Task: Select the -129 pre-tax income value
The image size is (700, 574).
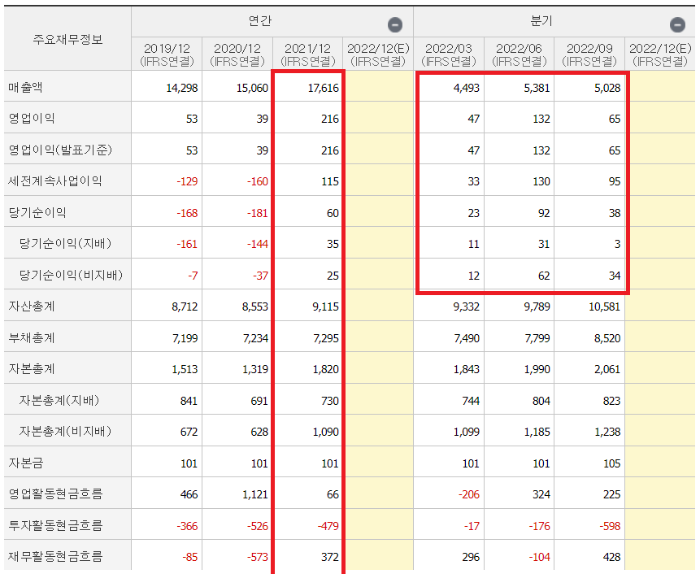Action: [187, 182]
